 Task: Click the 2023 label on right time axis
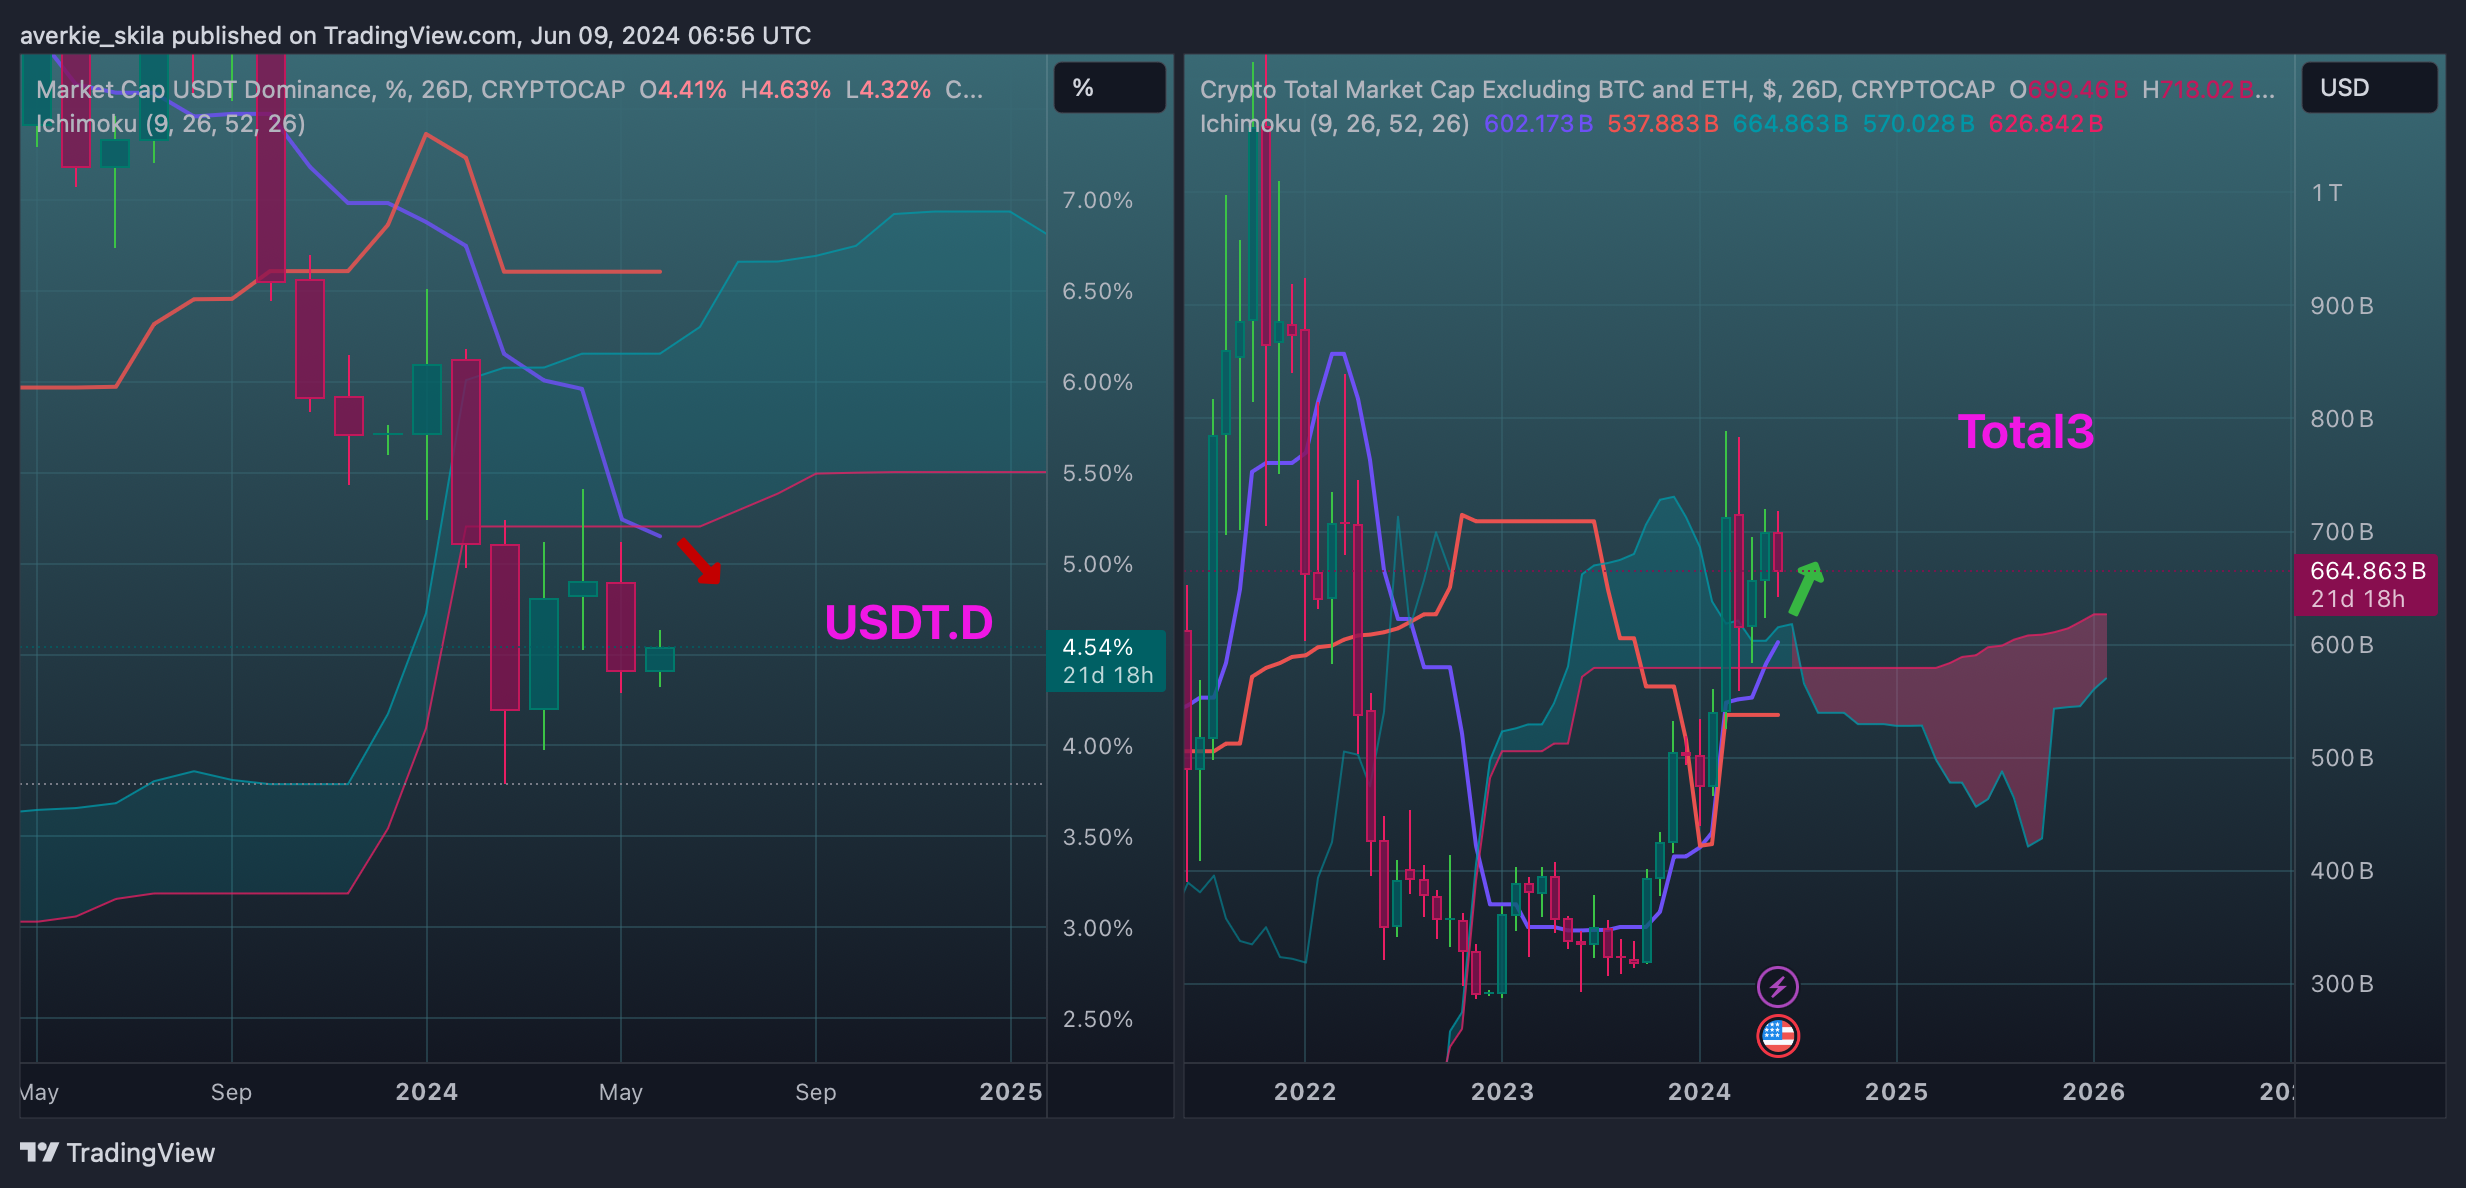pyautogui.click(x=1501, y=1092)
